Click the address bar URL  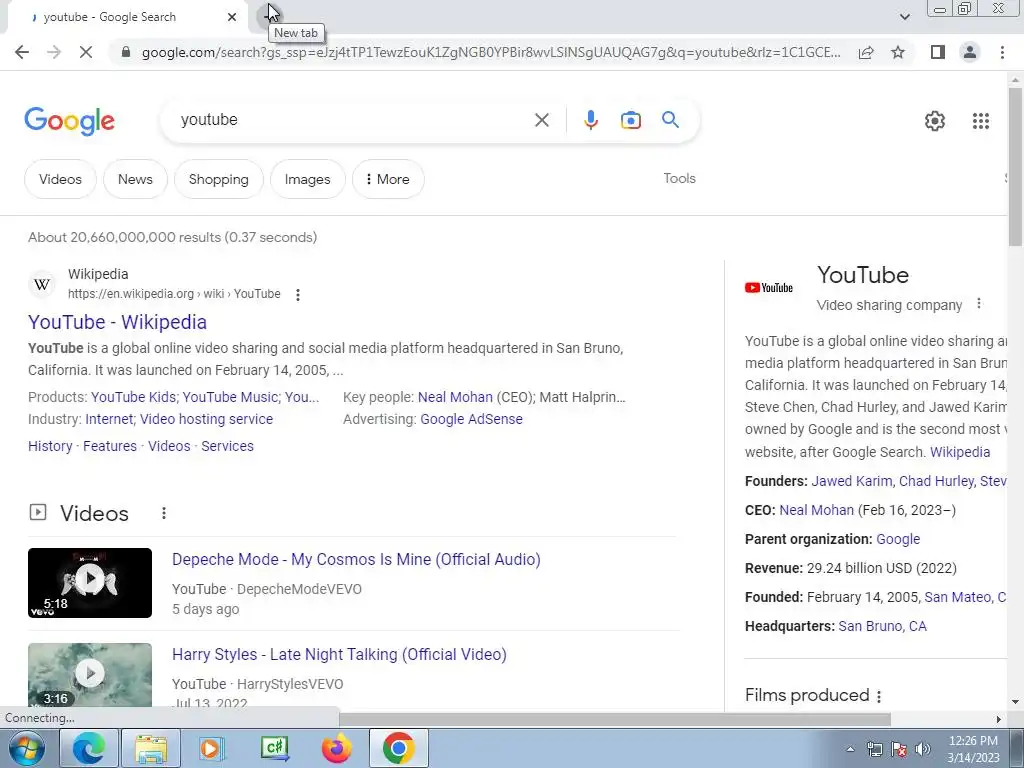coord(491,52)
